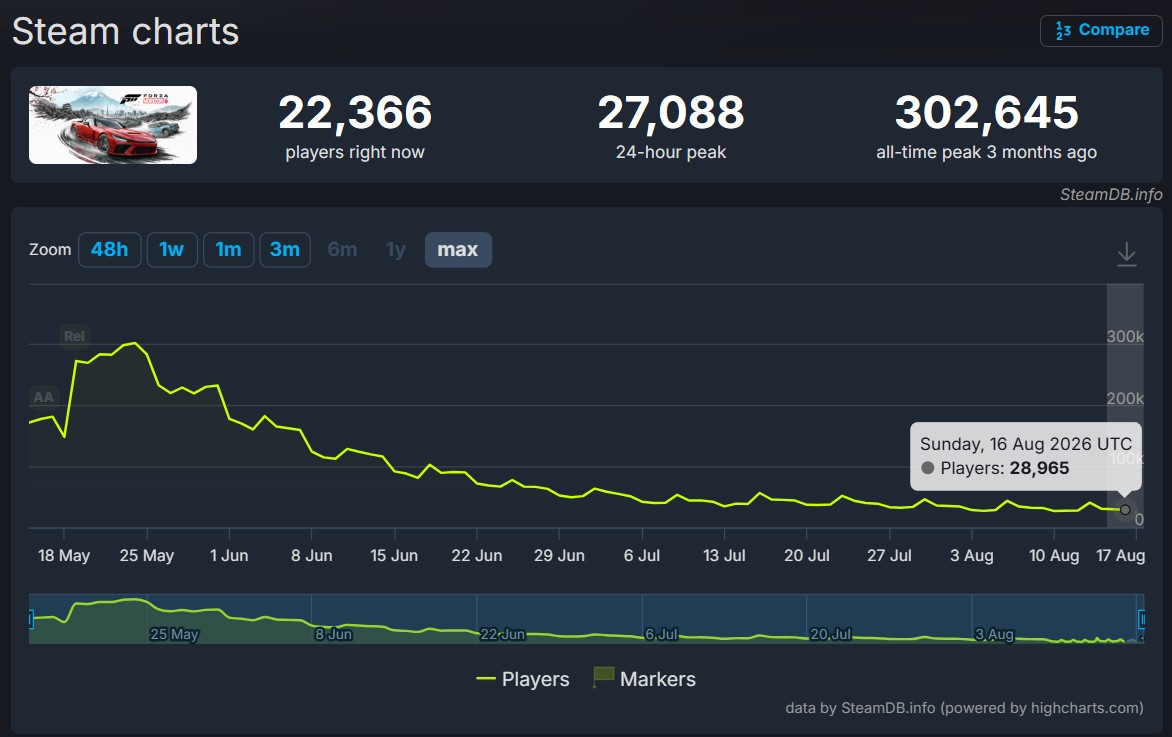The width and height of the screenshot is (1172, 737).
Task: Click the AA marker flag on chart
Action: point(43,397)
